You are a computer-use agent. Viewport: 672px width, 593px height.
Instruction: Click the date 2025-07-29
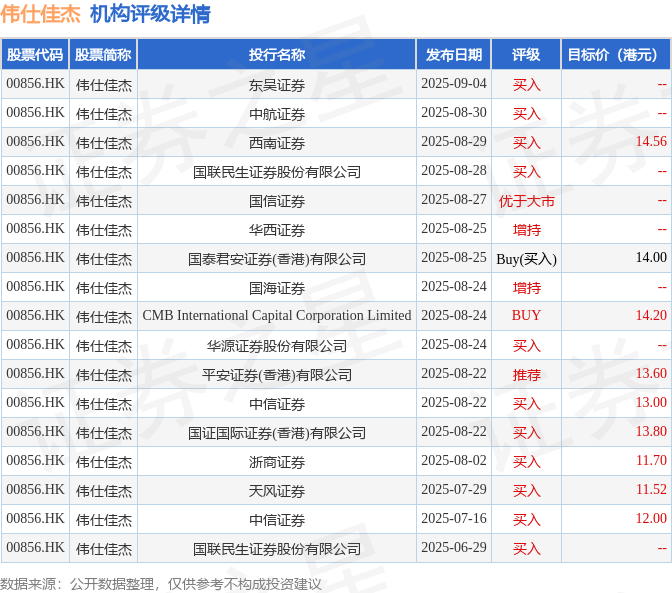pyautogui.click(x=454, y=489)
